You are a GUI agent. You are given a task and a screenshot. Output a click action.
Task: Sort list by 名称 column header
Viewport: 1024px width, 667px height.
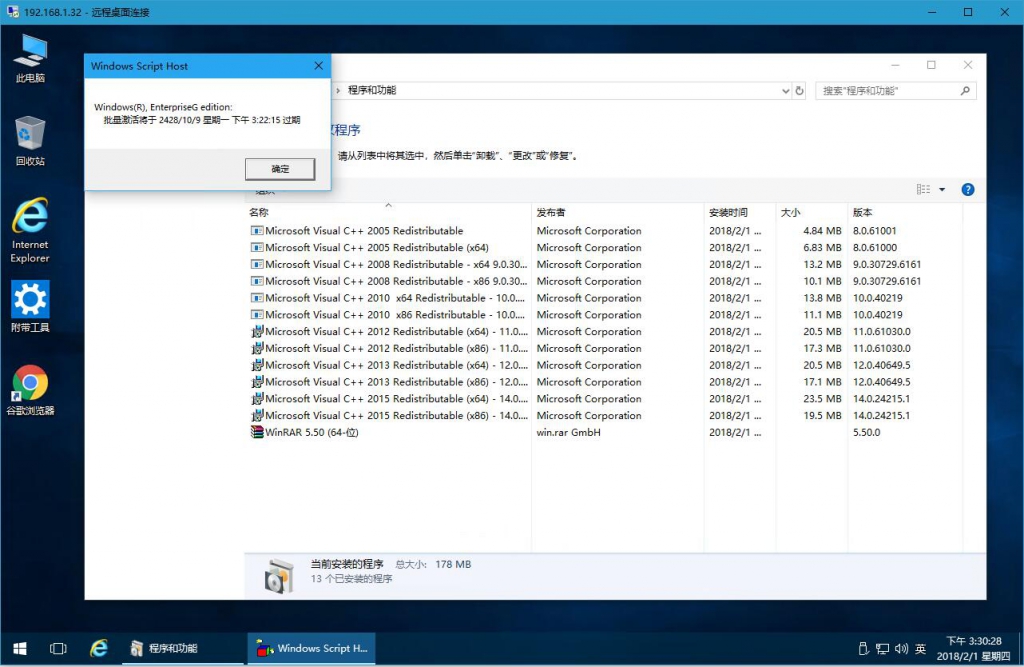click(388, 212)
